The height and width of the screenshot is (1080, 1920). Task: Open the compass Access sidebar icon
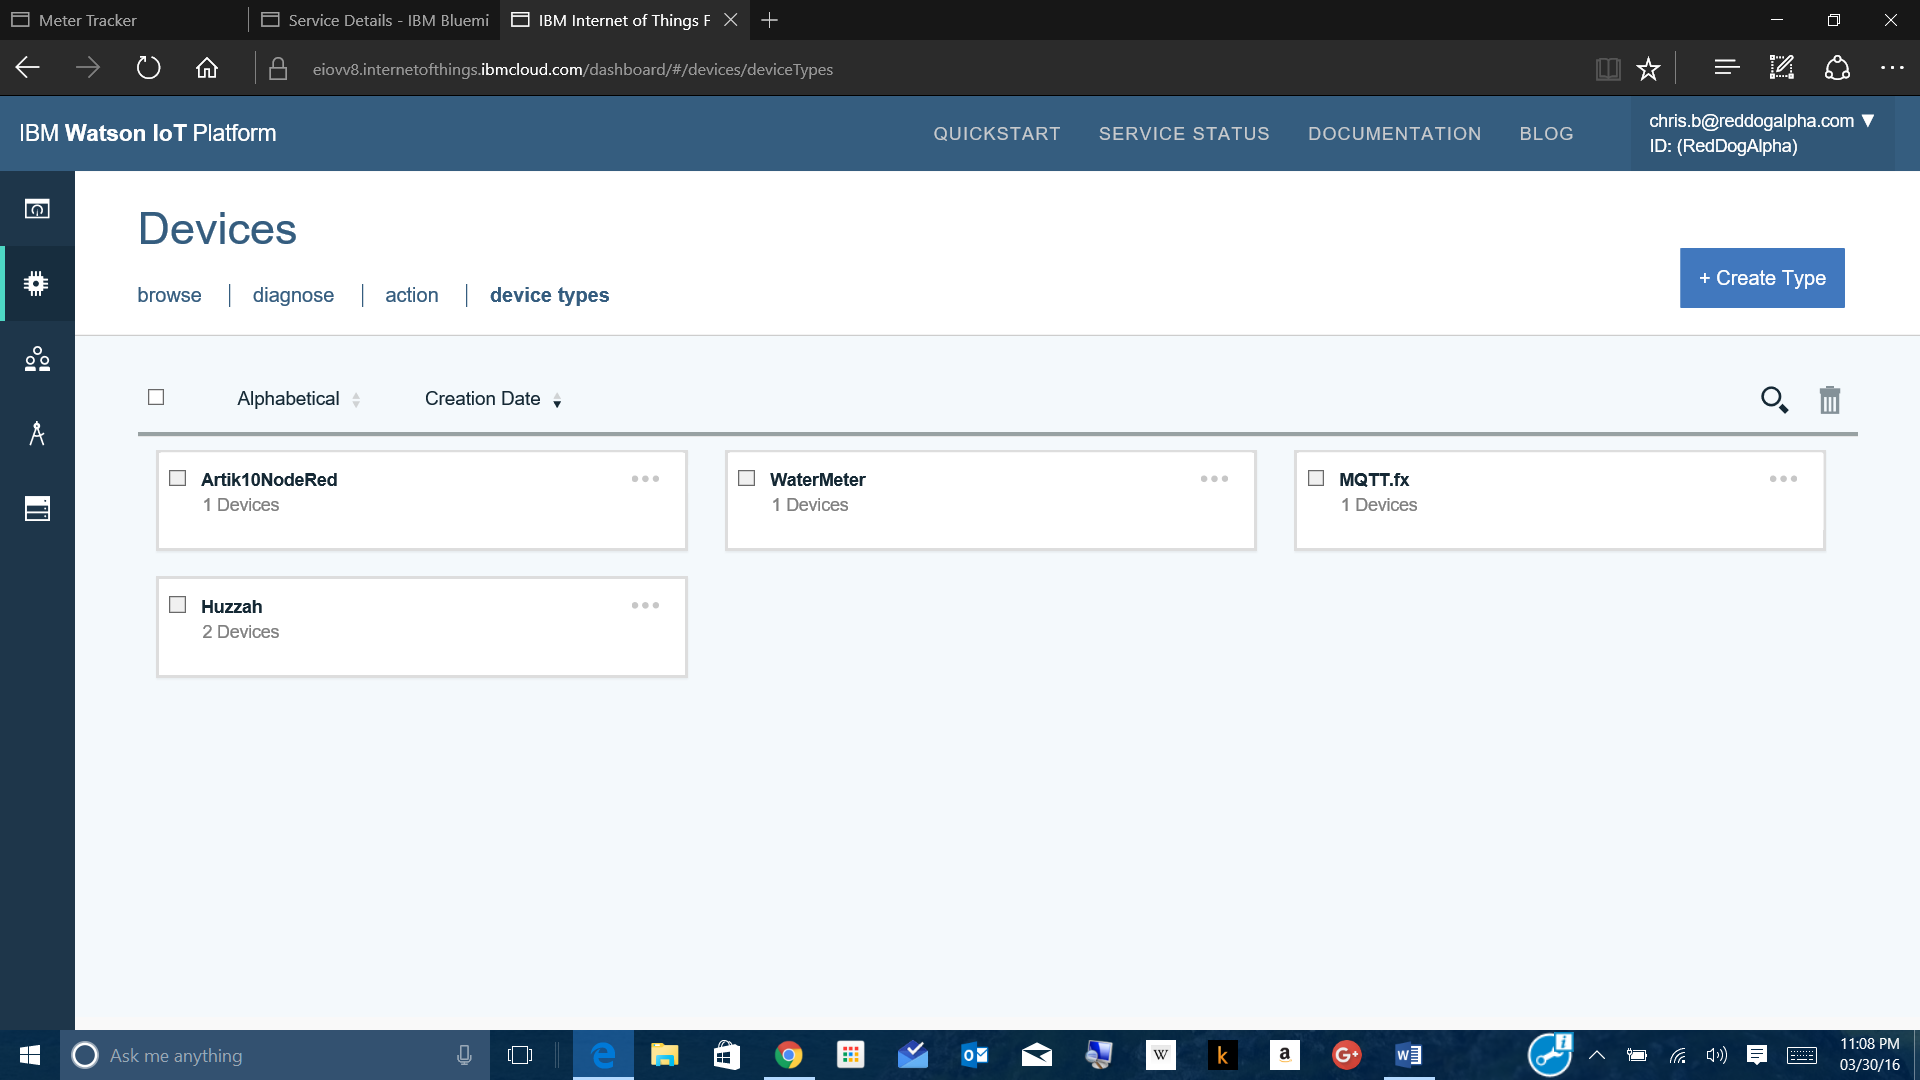37,434
